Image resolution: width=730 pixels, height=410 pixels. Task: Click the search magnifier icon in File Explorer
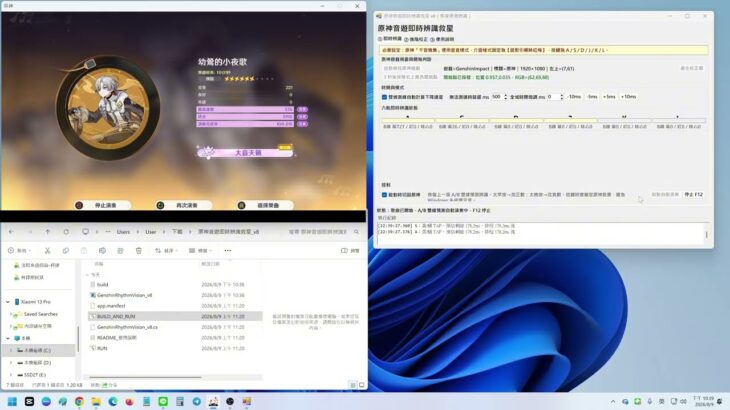coord(356,231)
